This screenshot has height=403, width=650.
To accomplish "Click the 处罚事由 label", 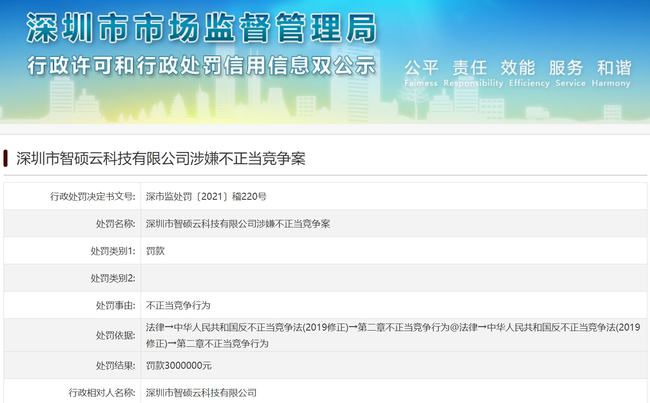I will (115, 306).
